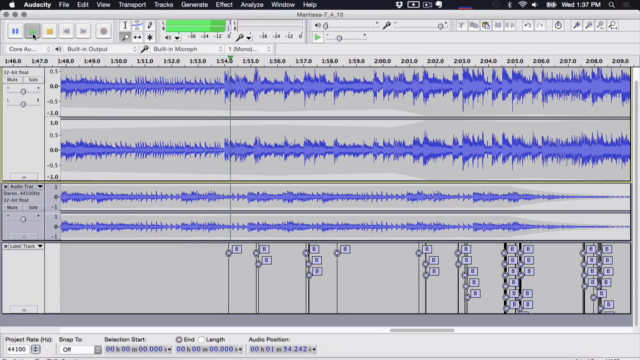
Task: Skip to end of the project
Action: pyautogui.click(x=83, y=31)
